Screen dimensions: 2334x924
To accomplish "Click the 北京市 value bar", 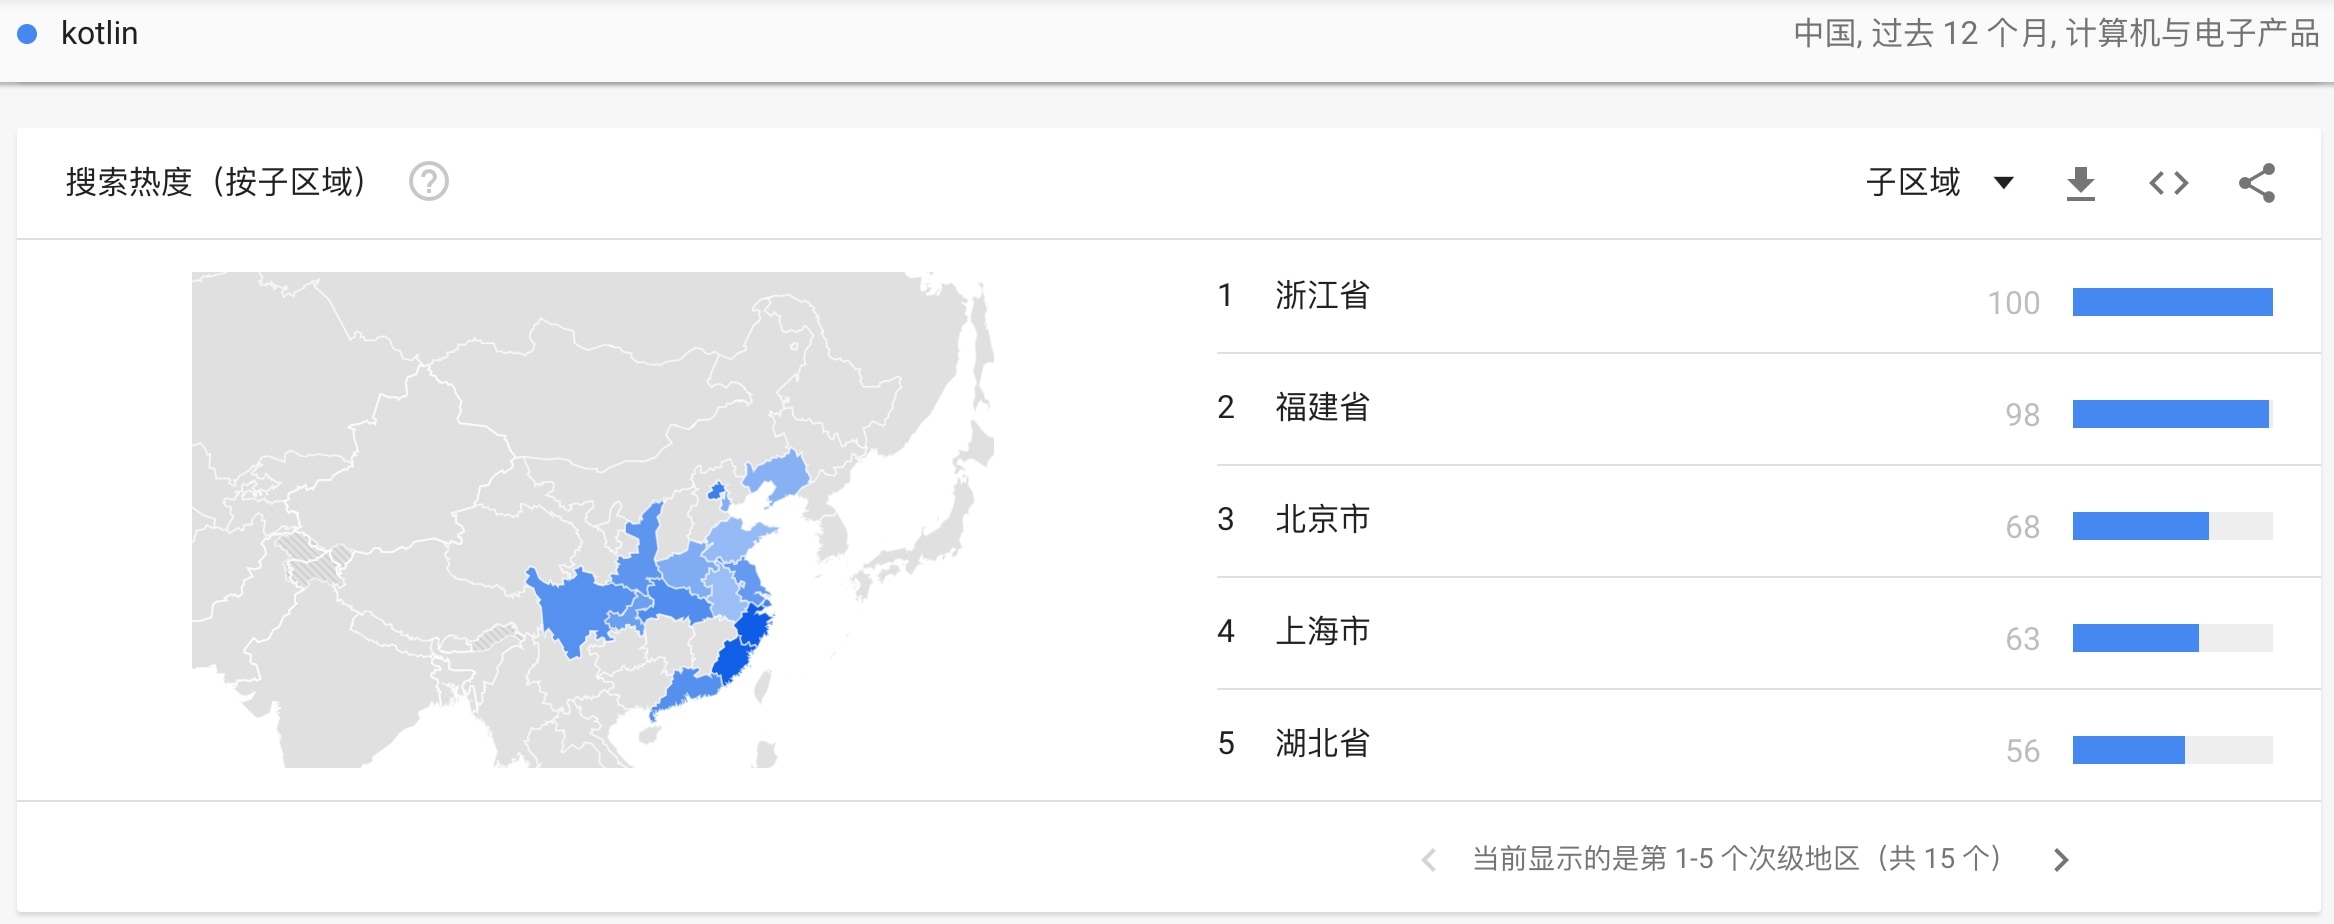I will (2140, 526).
